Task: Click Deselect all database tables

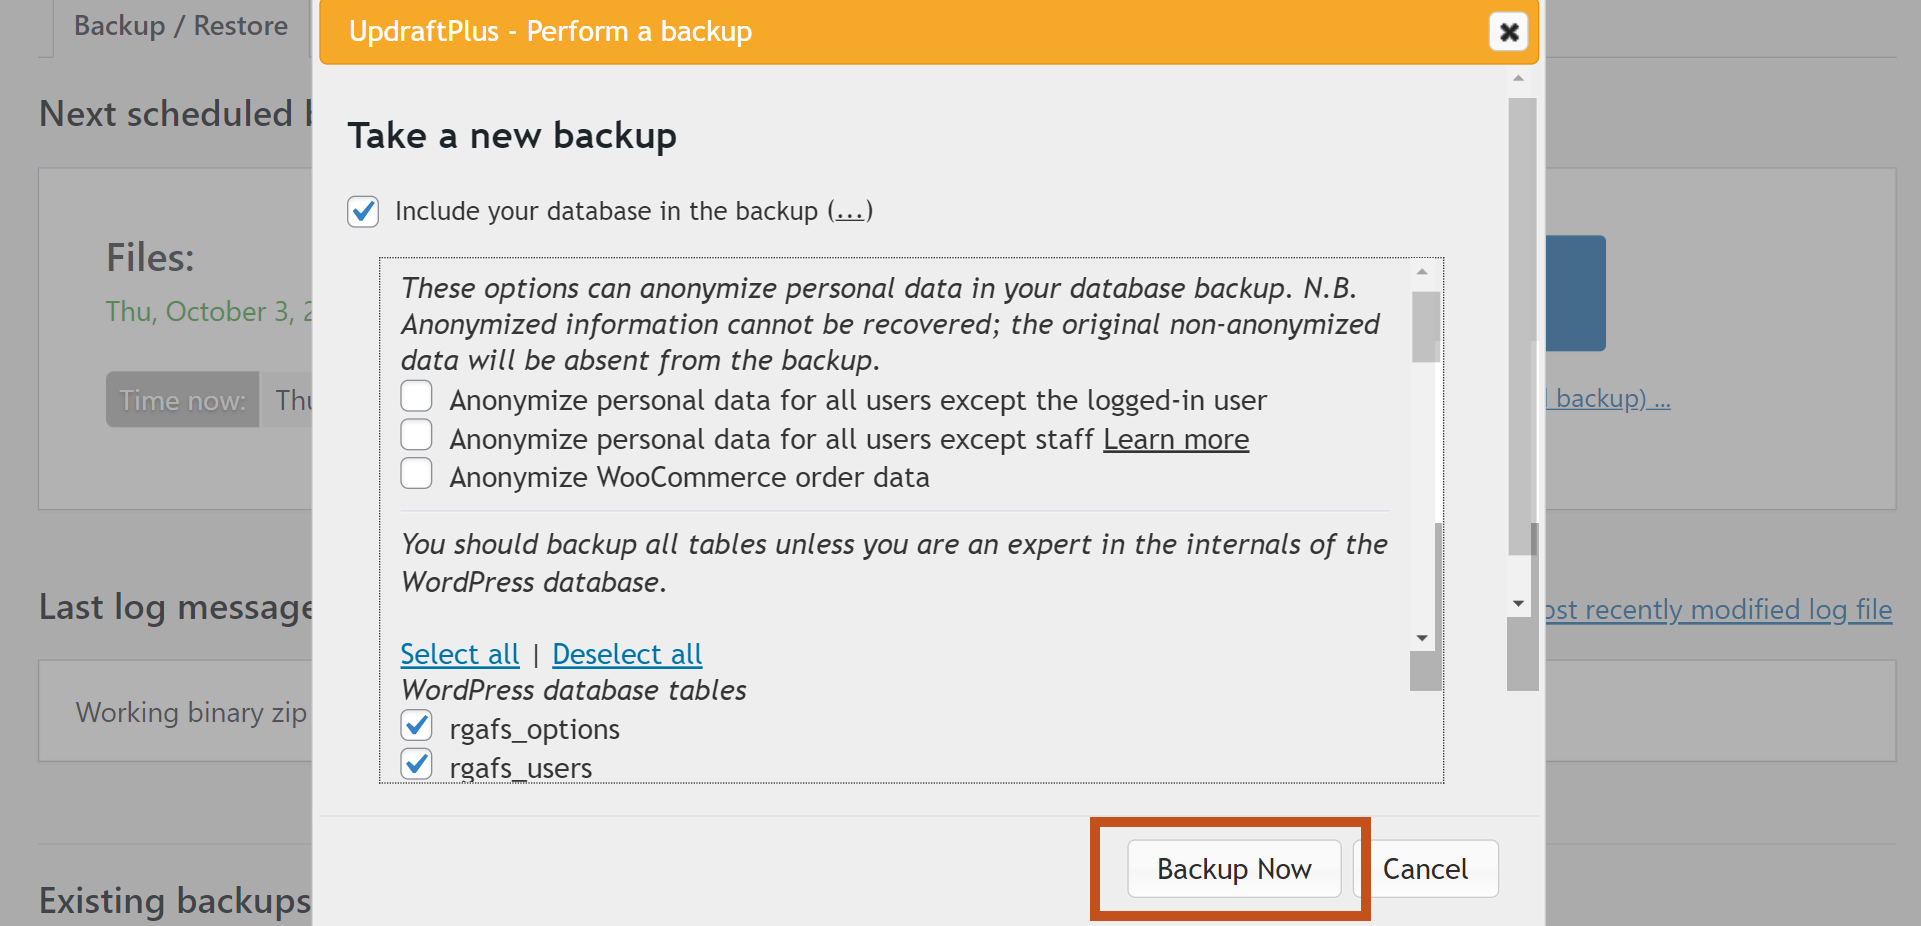Action: click(x=627, y=654)
